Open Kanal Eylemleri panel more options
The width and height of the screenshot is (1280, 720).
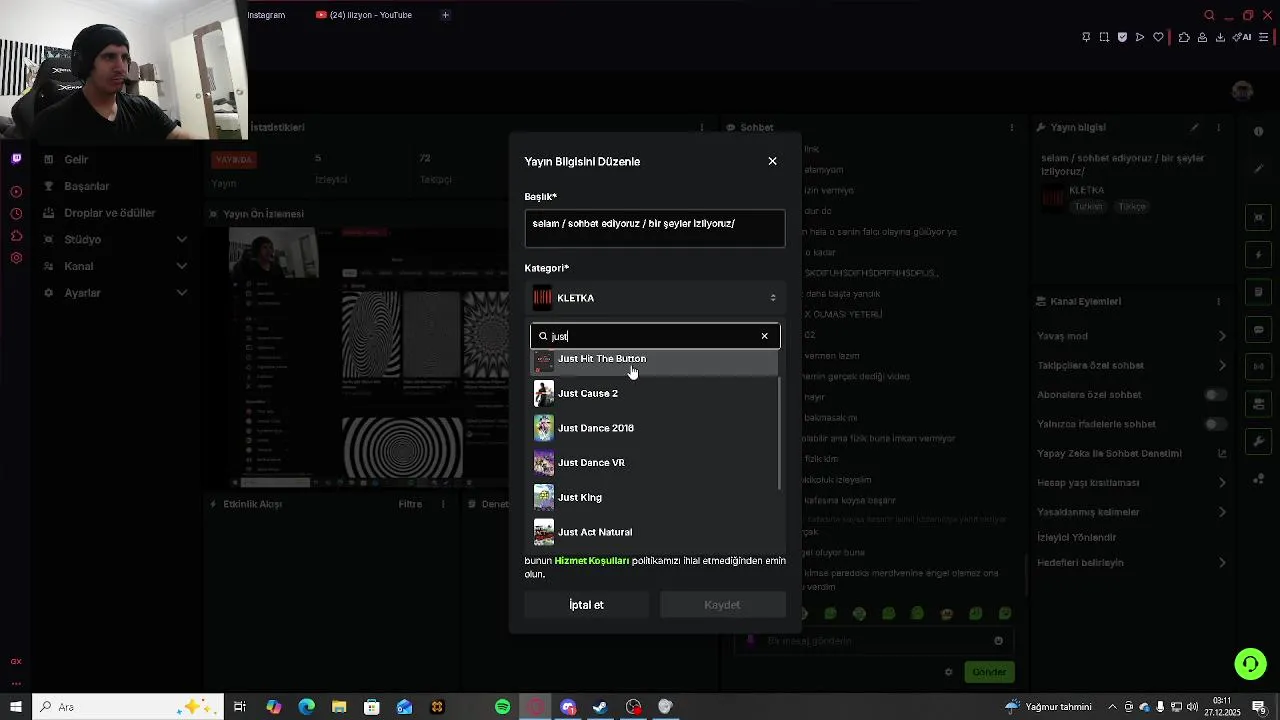(x=1218, y=301)
